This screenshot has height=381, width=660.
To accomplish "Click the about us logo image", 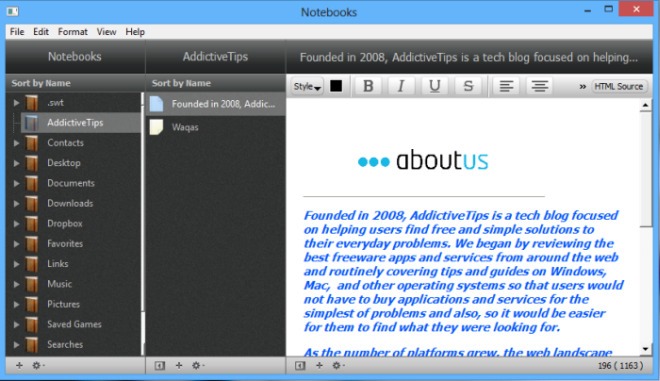I will [423, 160].
